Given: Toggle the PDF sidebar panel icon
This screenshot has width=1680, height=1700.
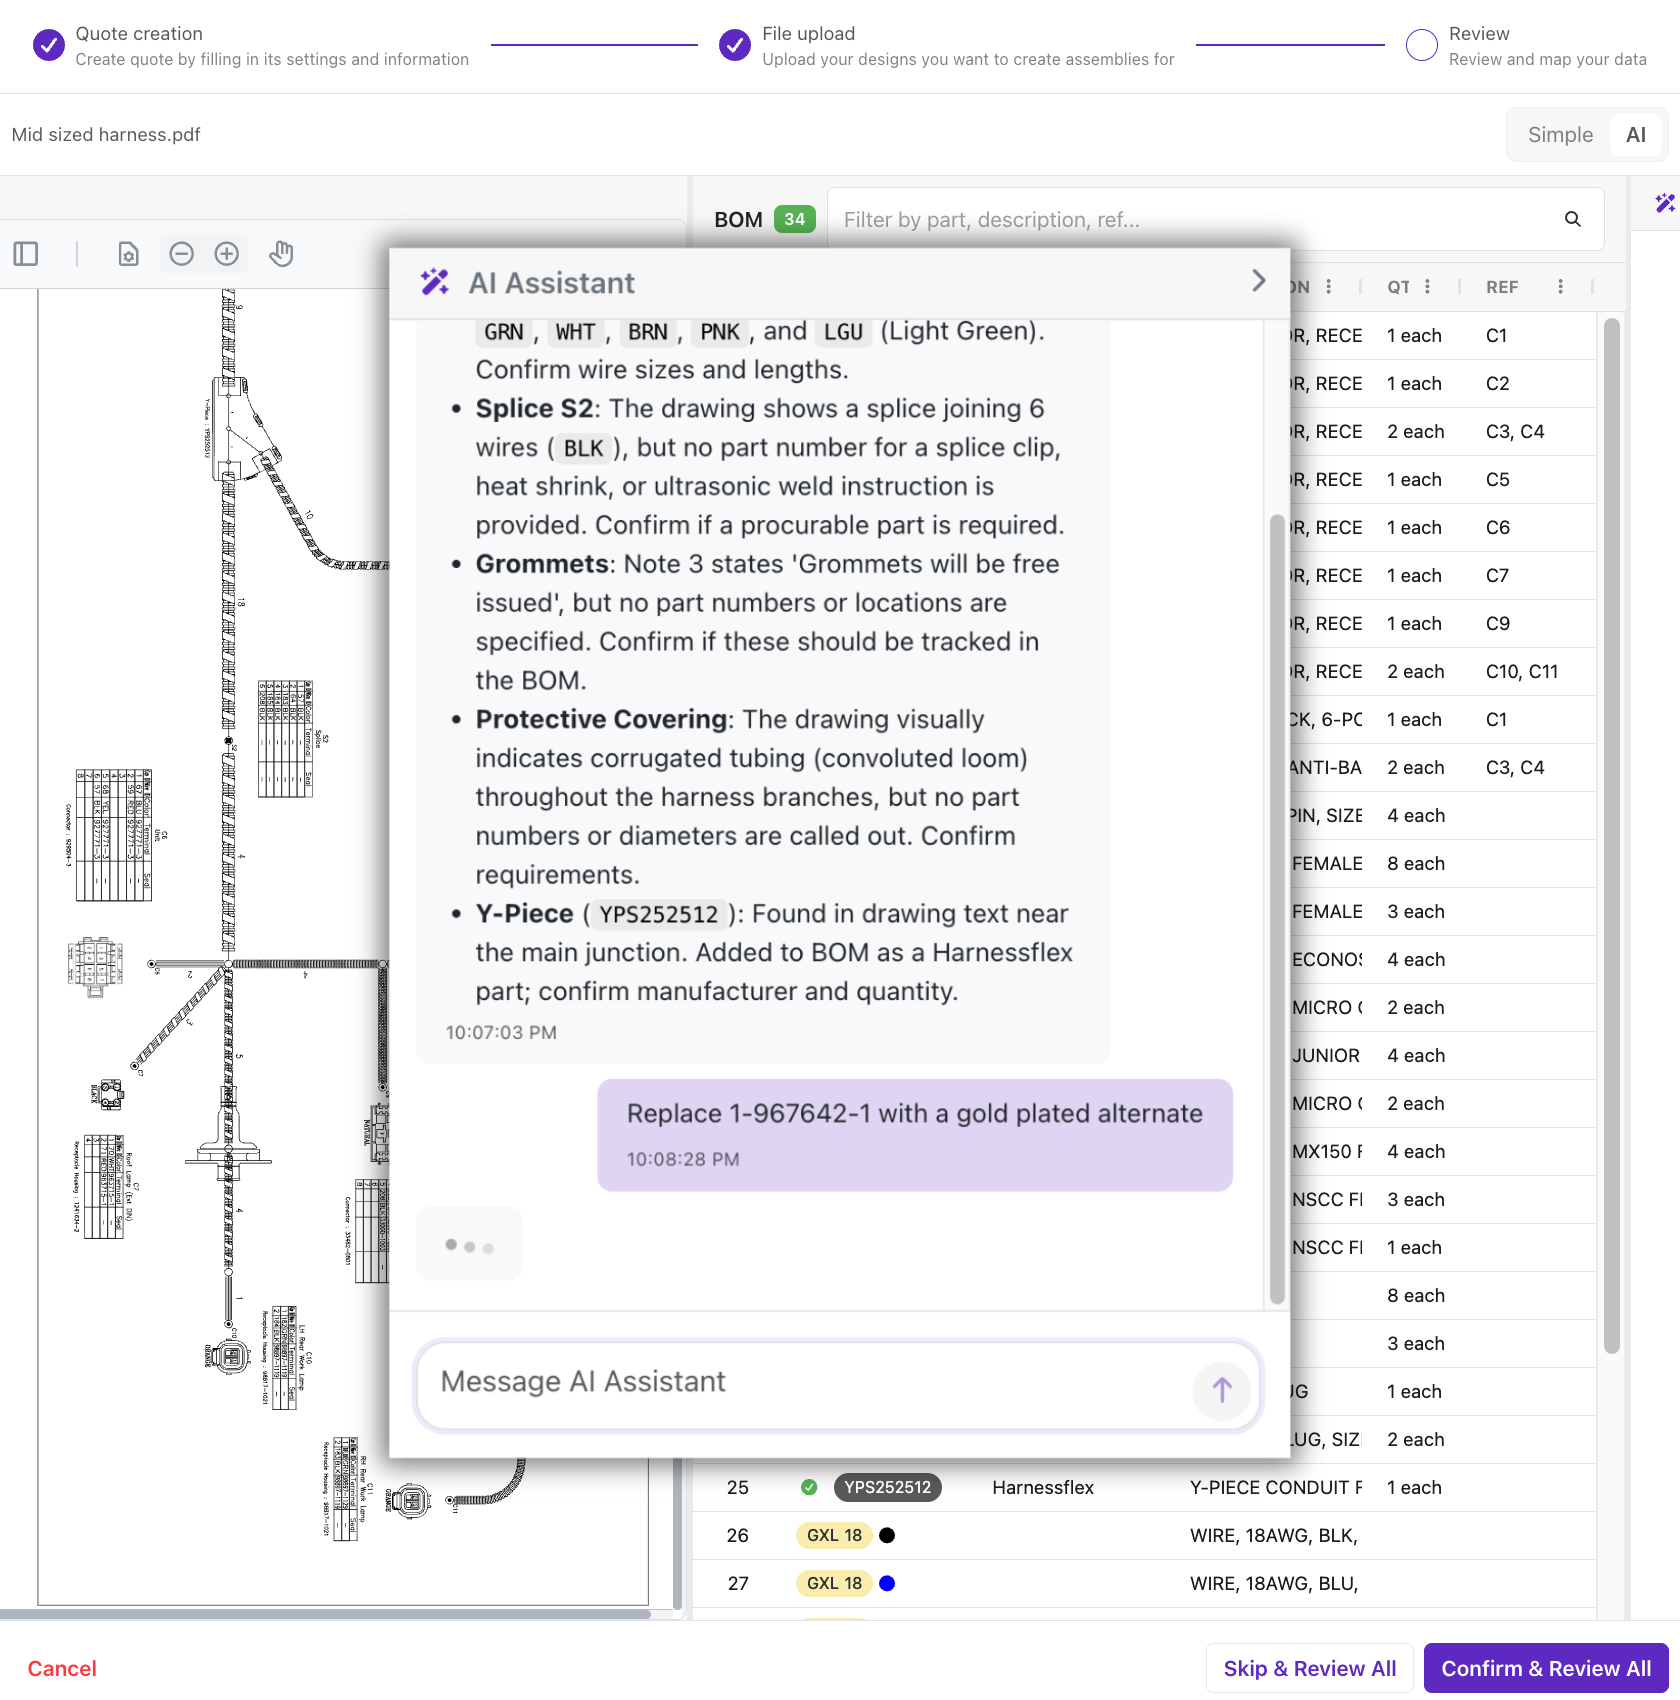Looking at the screenshot, I should pos(26,254).
